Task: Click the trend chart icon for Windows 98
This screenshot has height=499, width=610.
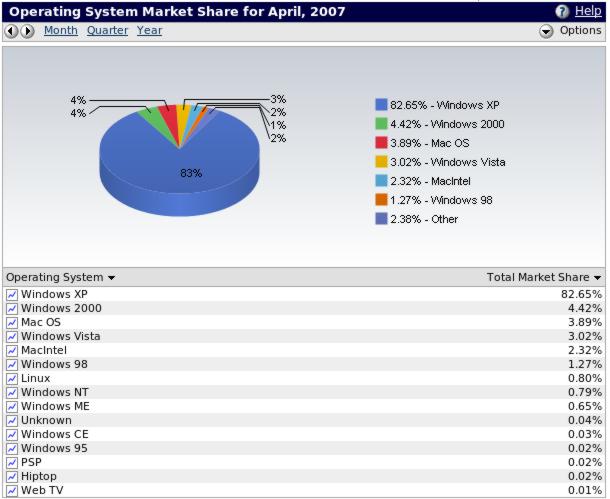Action: 12,365
